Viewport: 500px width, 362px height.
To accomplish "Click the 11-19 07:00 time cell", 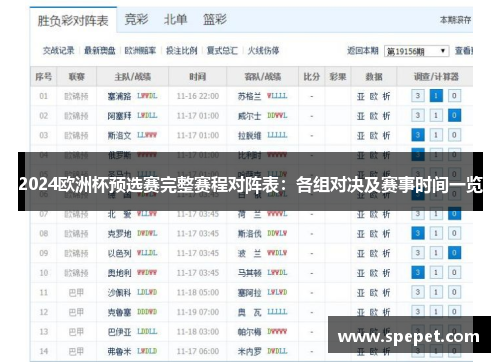I will click(198, 312).
